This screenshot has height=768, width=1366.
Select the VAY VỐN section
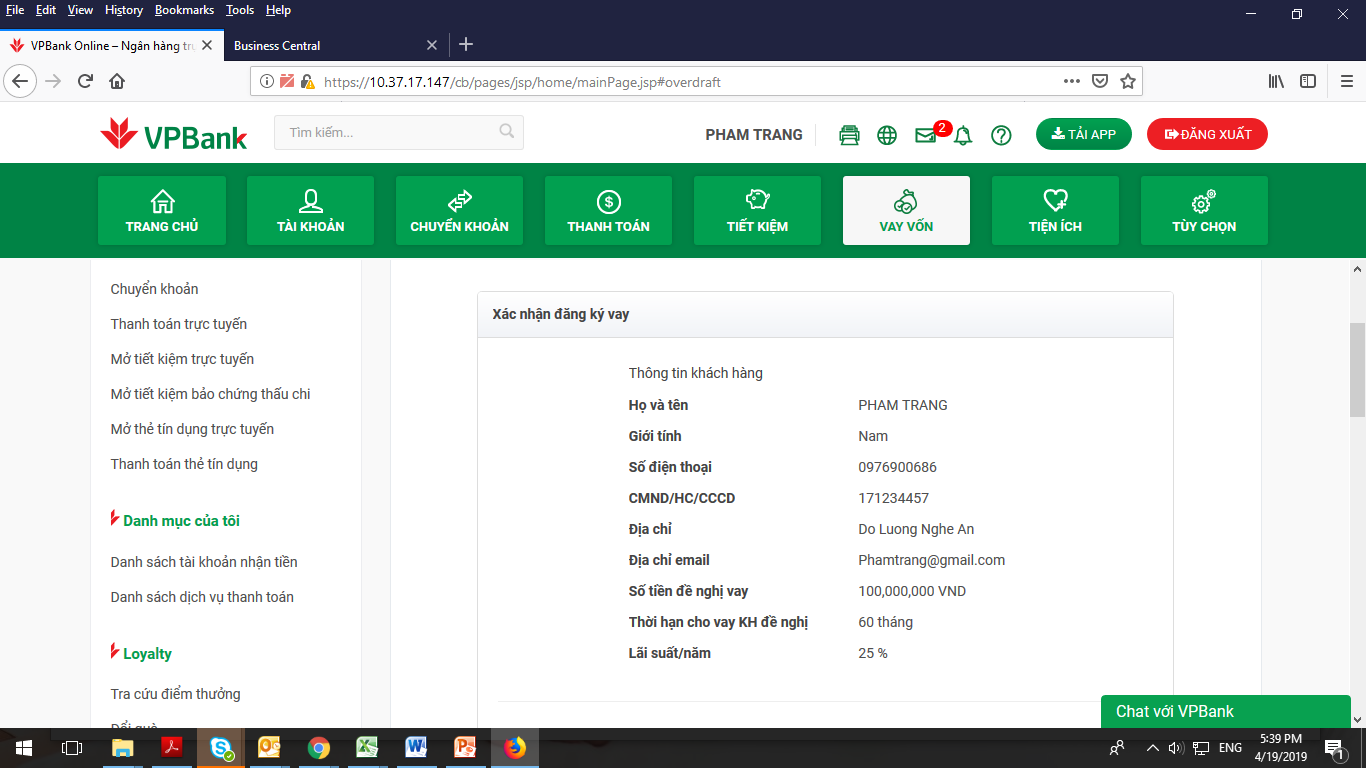tap(906, 210)
